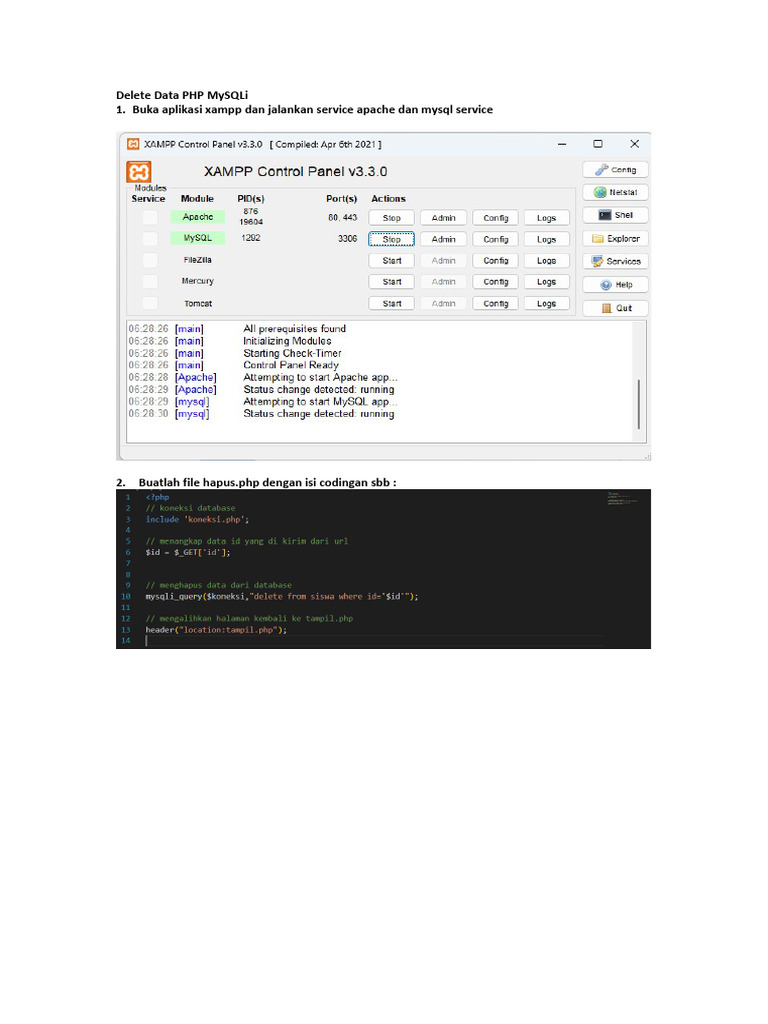Open MySQL Admin
This screenshot has height=1024, width=768.
click(x=443, y=240)
